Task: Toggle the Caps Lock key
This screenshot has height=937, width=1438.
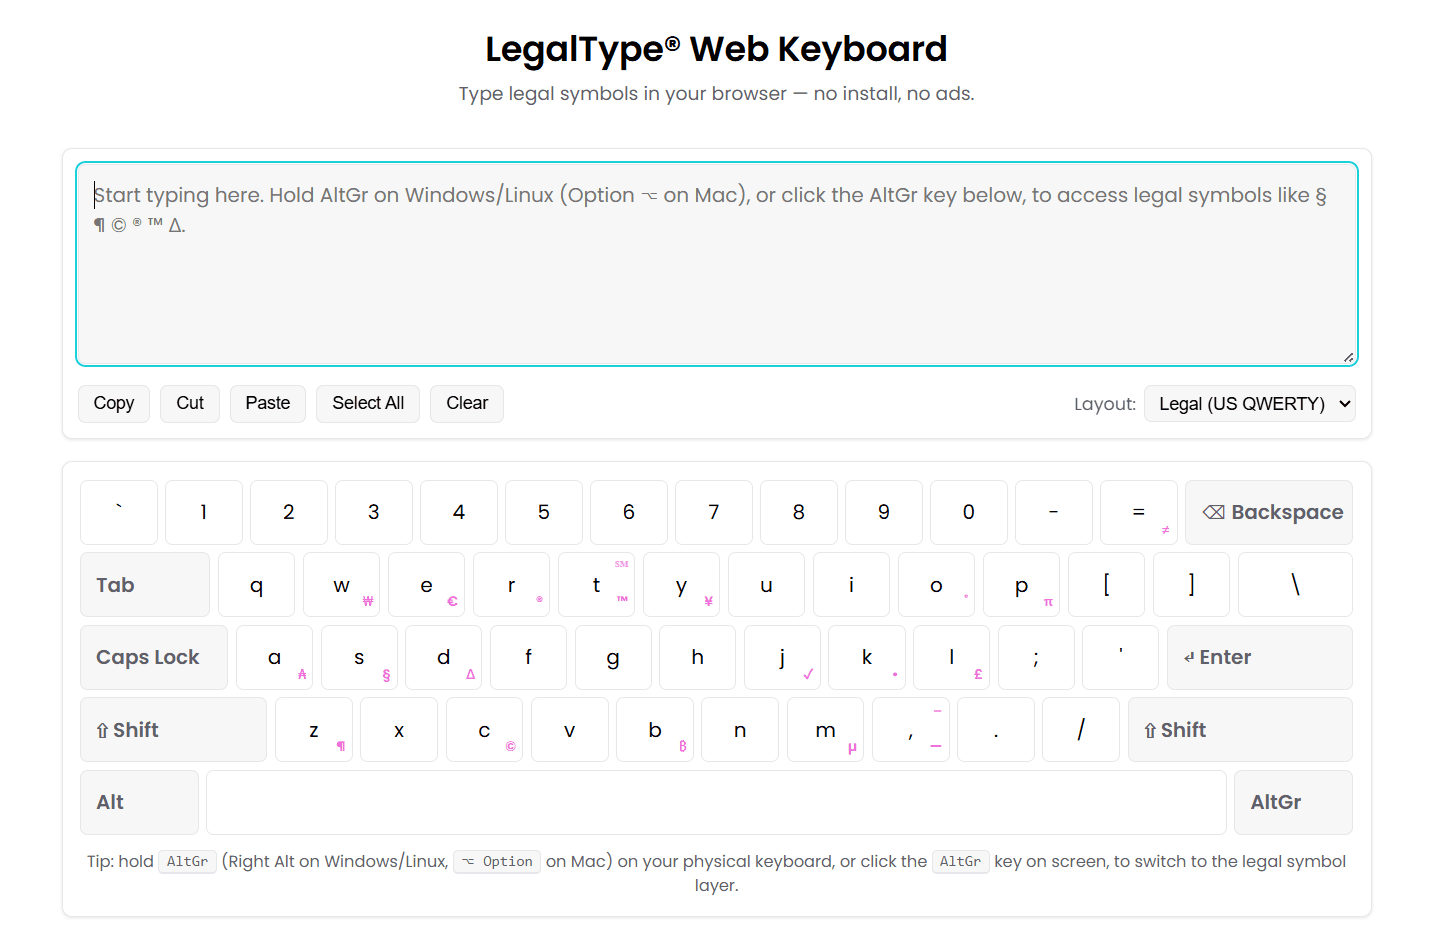Action: click(x=154, y=658)
